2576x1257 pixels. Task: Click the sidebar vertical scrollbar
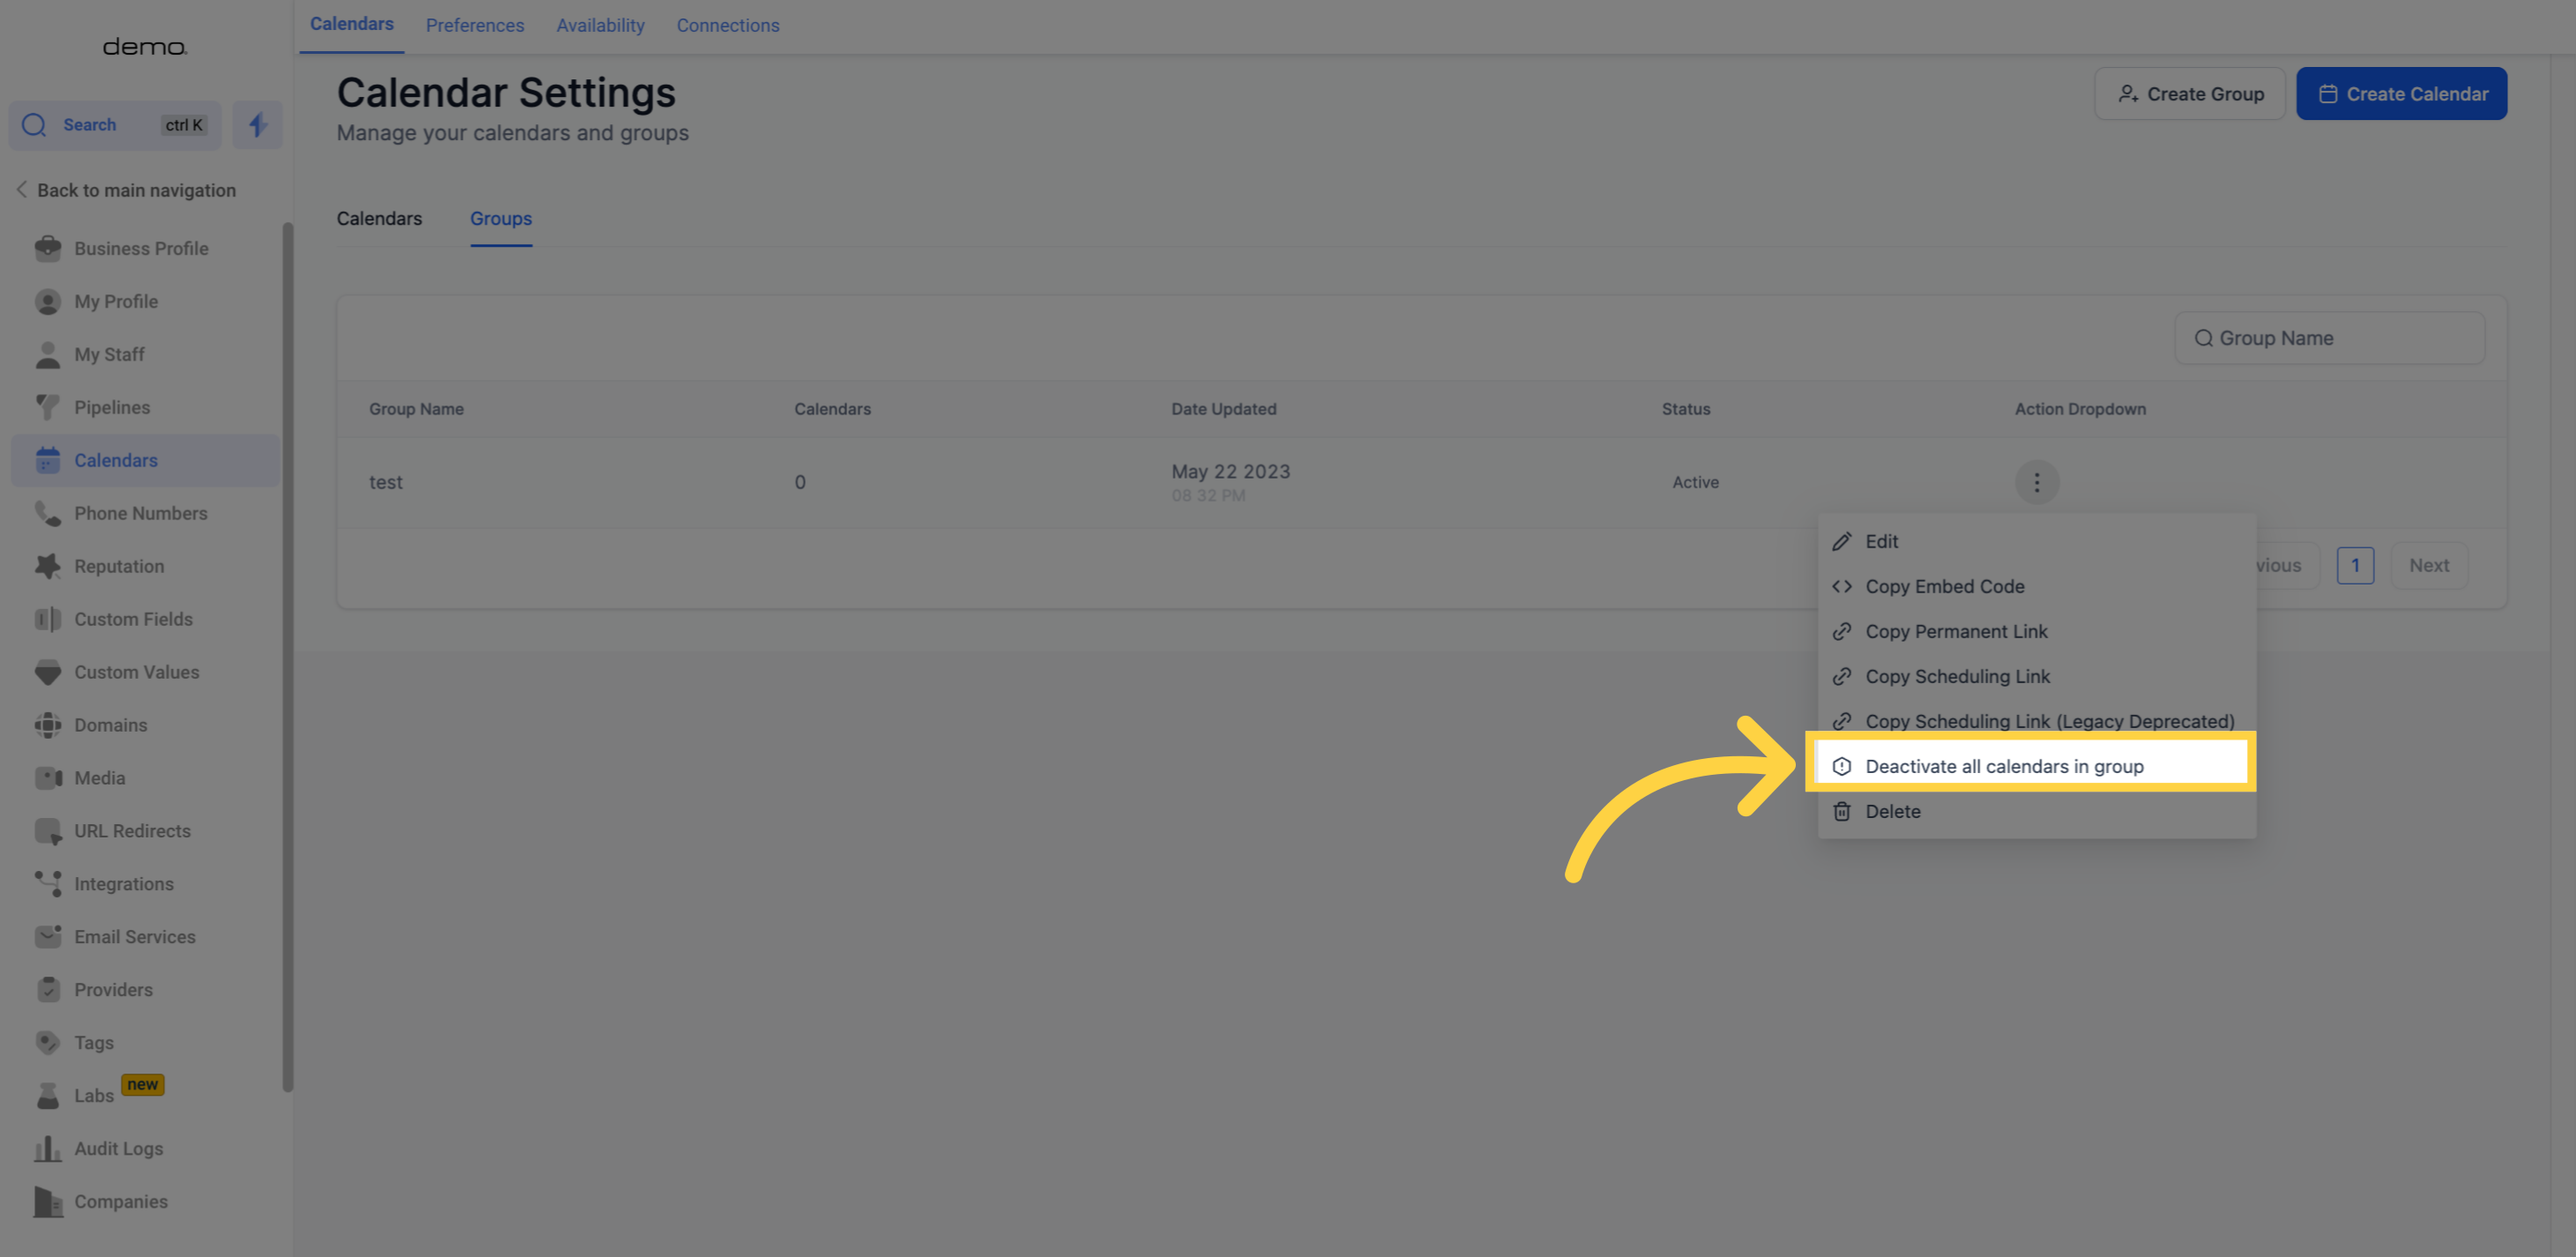click(x=288, y=656)
